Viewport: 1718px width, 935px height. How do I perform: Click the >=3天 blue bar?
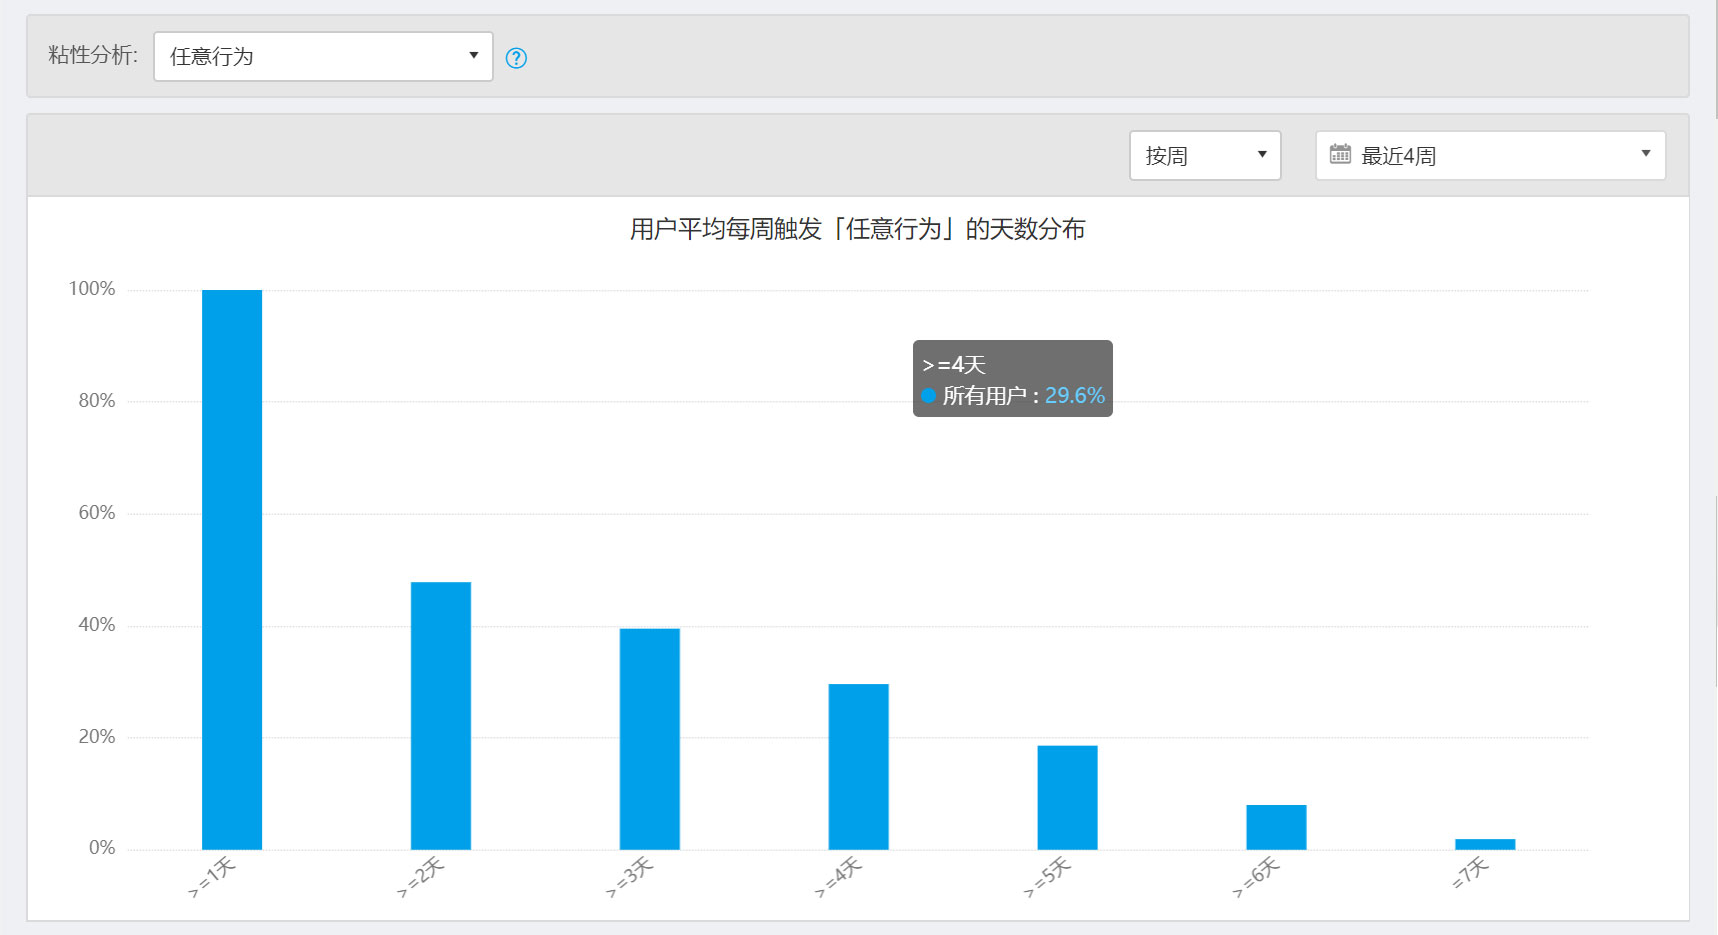click(x=649, y=738)
